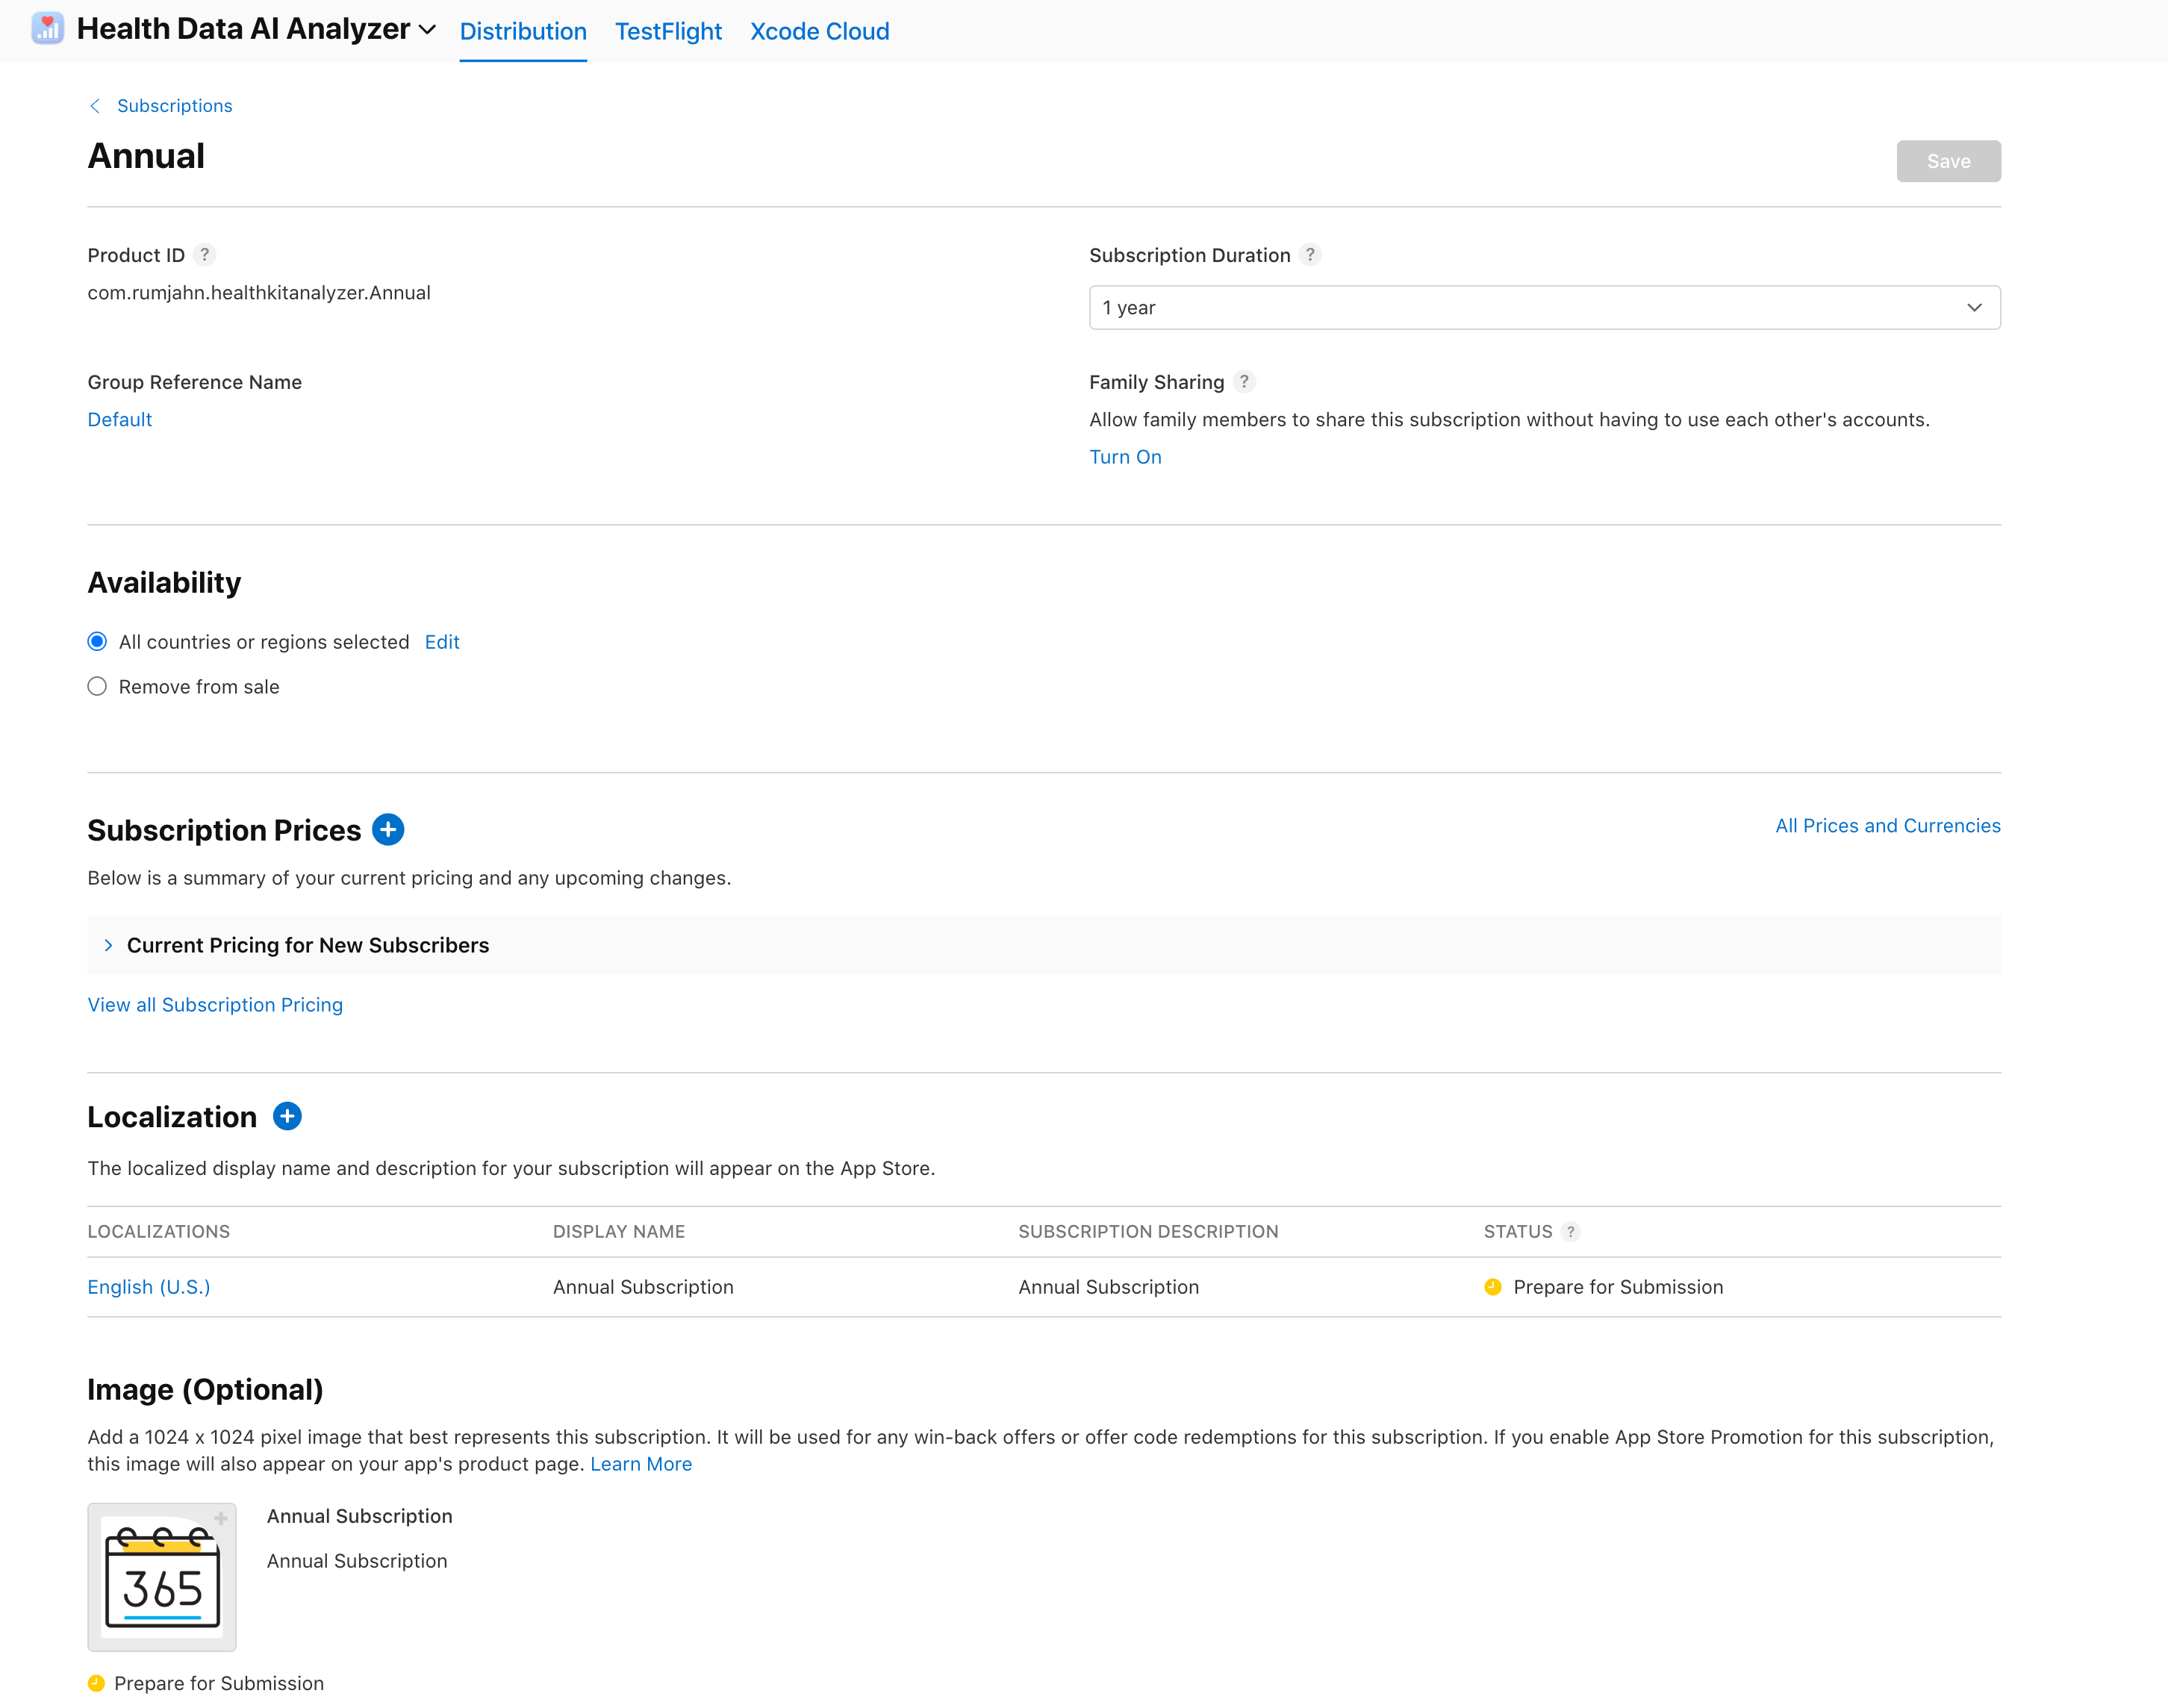This screenshot has width=2168, height=1708.
Task: Click the Save button
Action: click(1948, 161)
